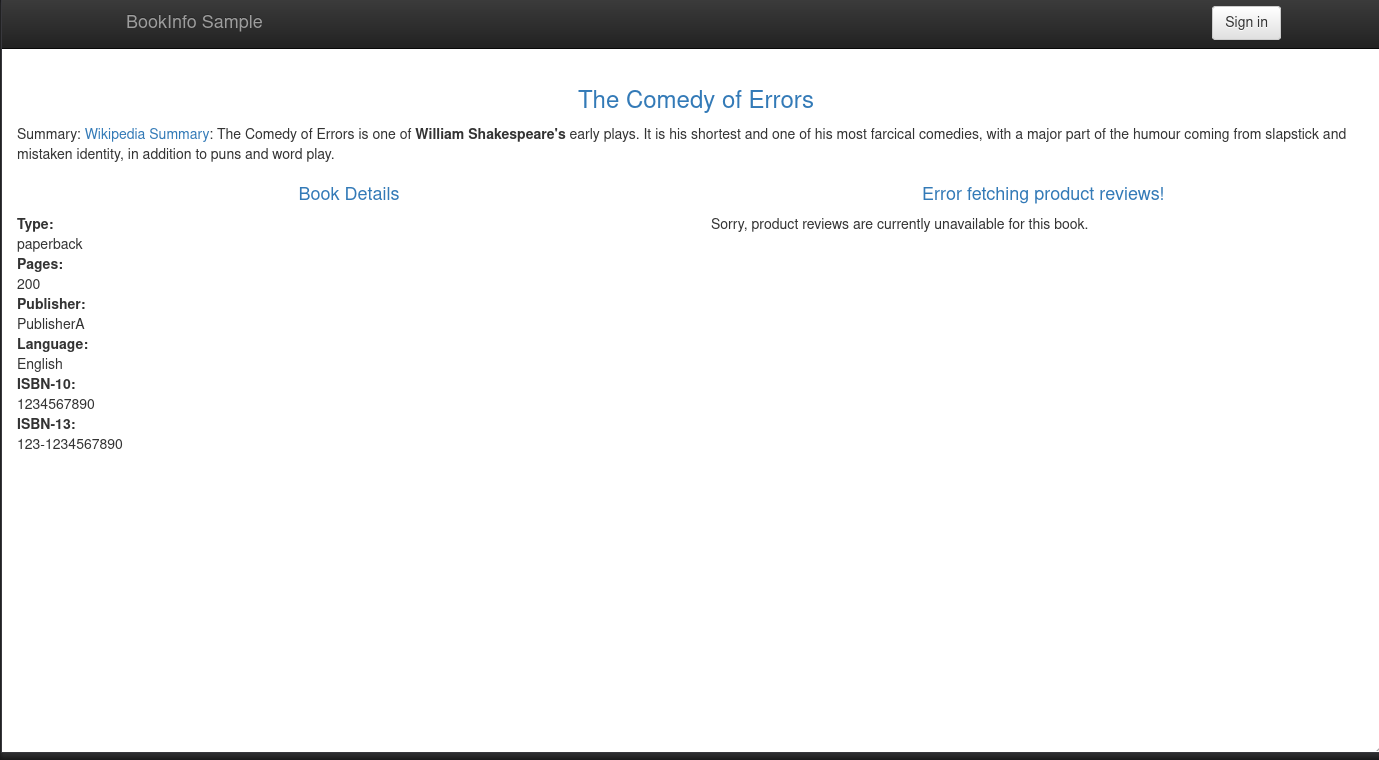Click the Type: label
This screenshot has width=1379, height=760.
[x=35, y=224]
